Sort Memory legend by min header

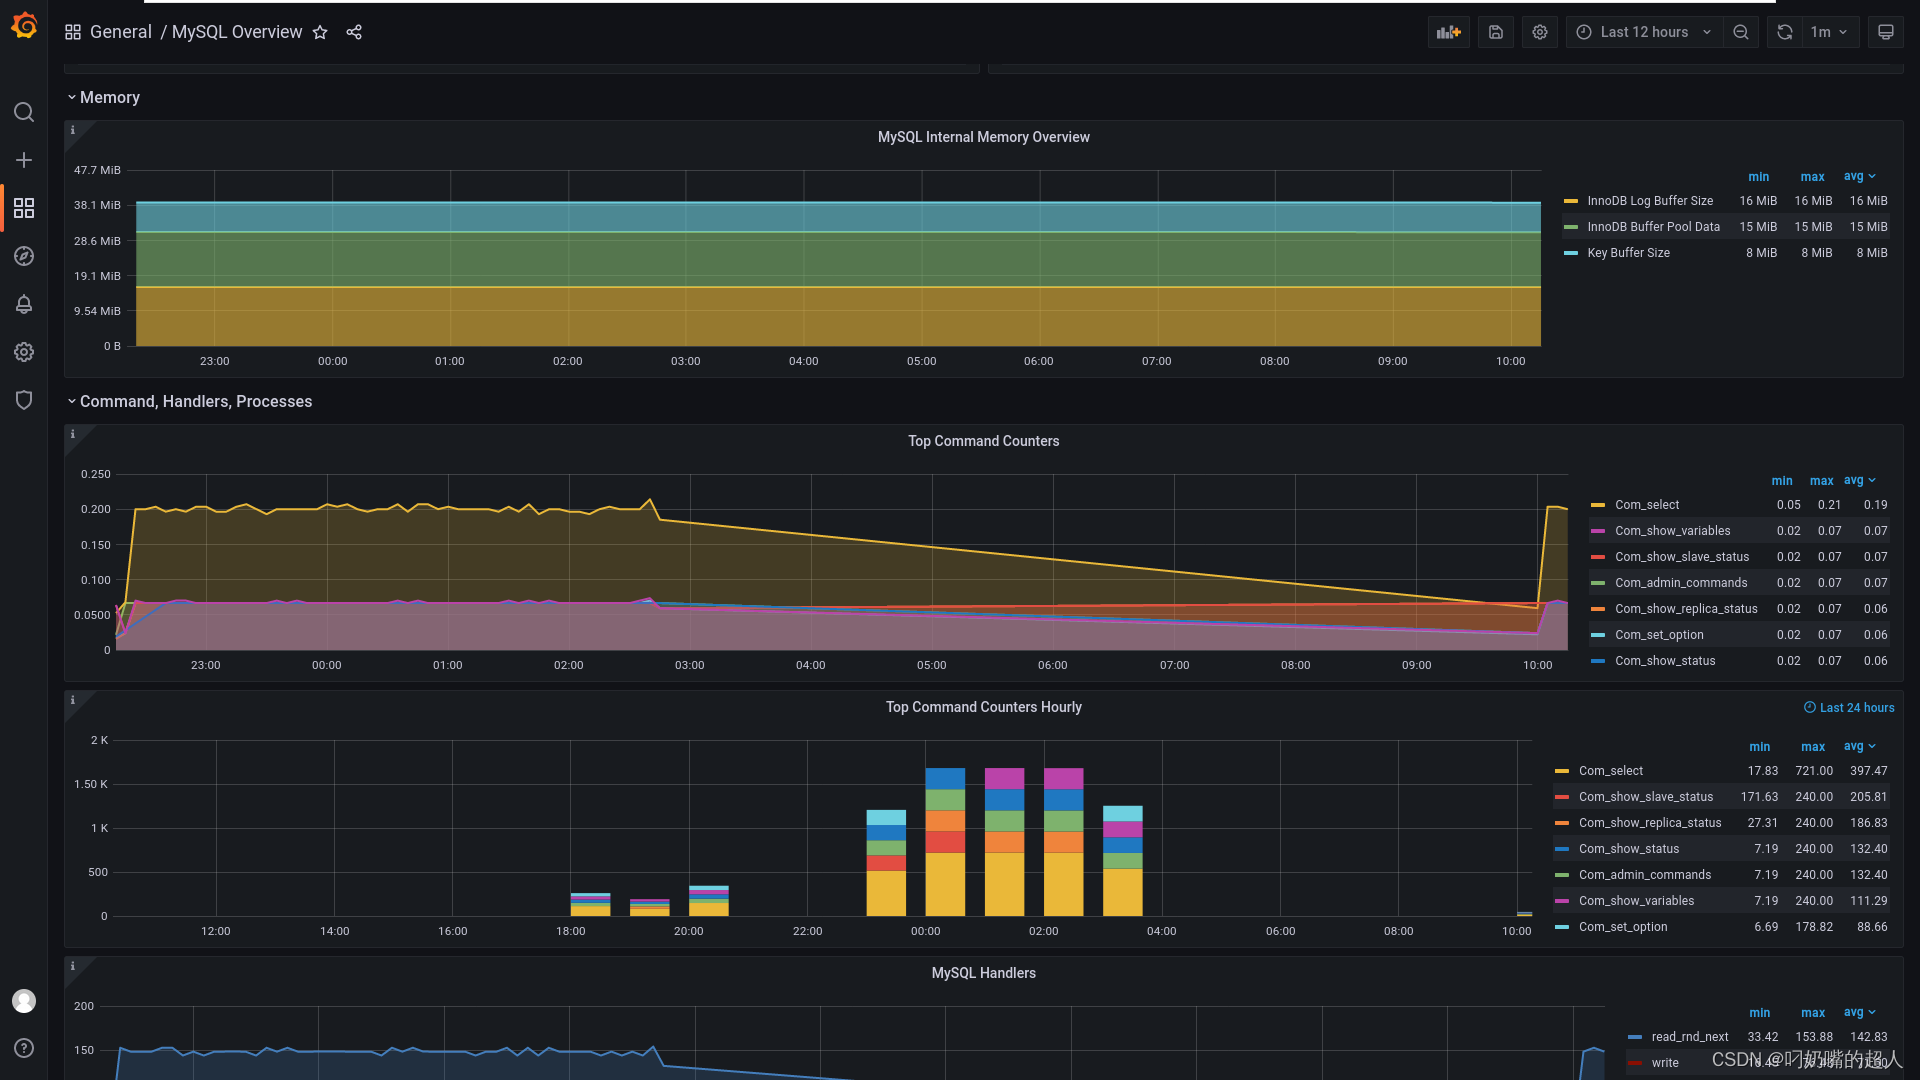[x=1758, y=176]
